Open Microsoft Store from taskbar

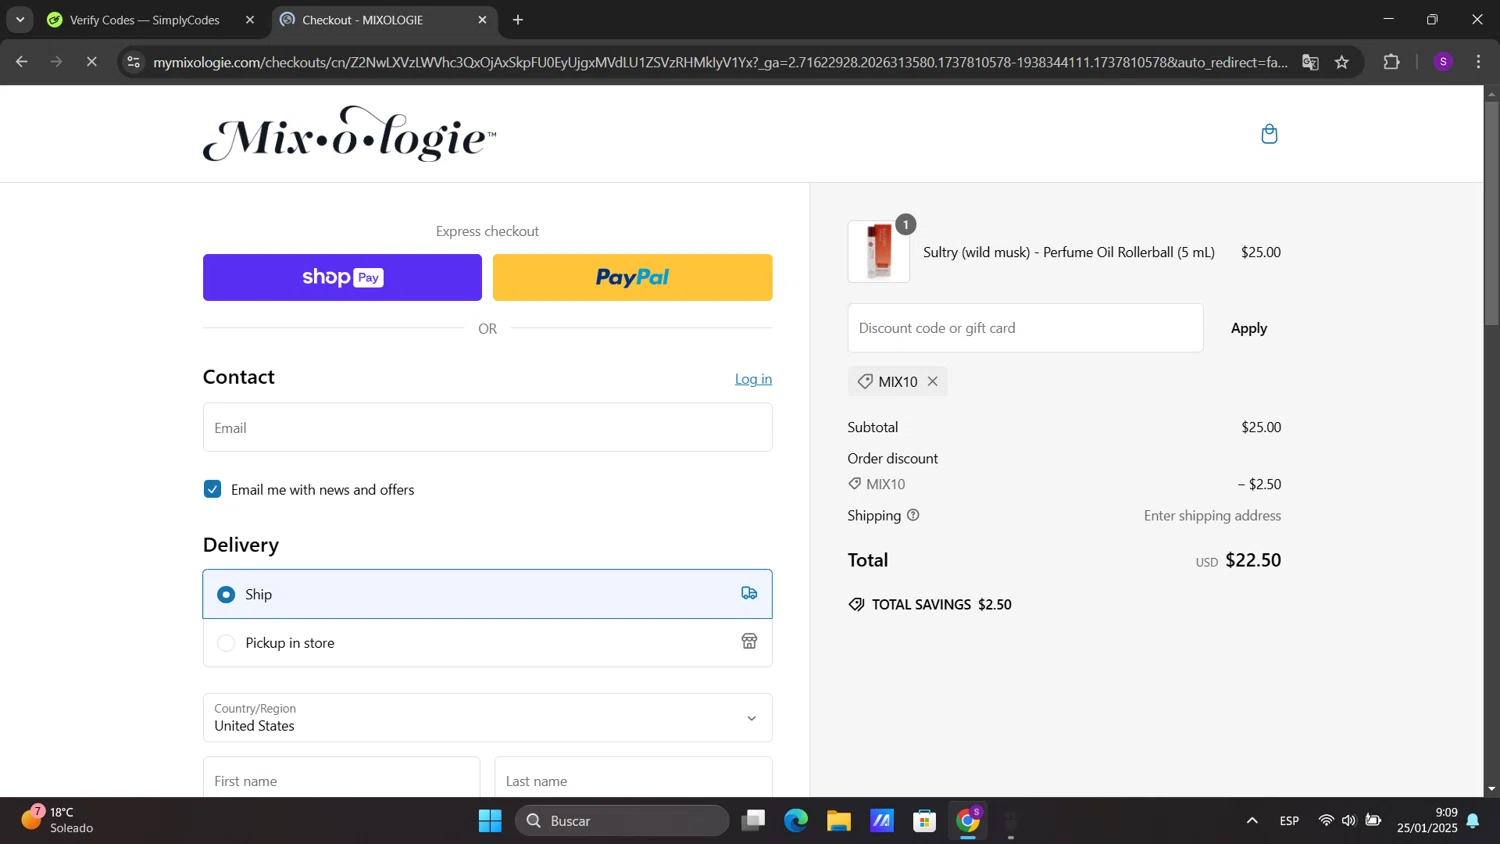pos(925,821)
